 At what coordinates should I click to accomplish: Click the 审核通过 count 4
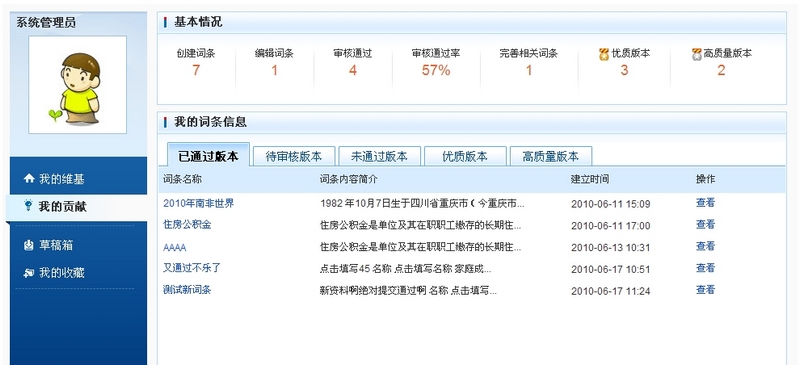353,70
